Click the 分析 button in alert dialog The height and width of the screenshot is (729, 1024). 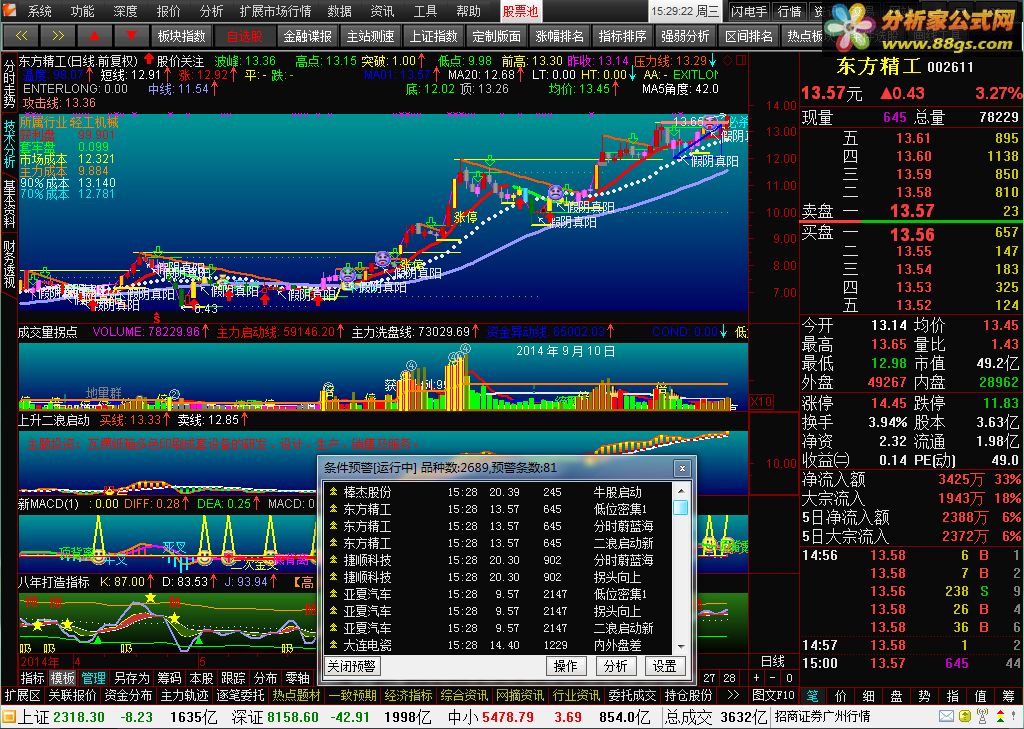tap(615, 666)
